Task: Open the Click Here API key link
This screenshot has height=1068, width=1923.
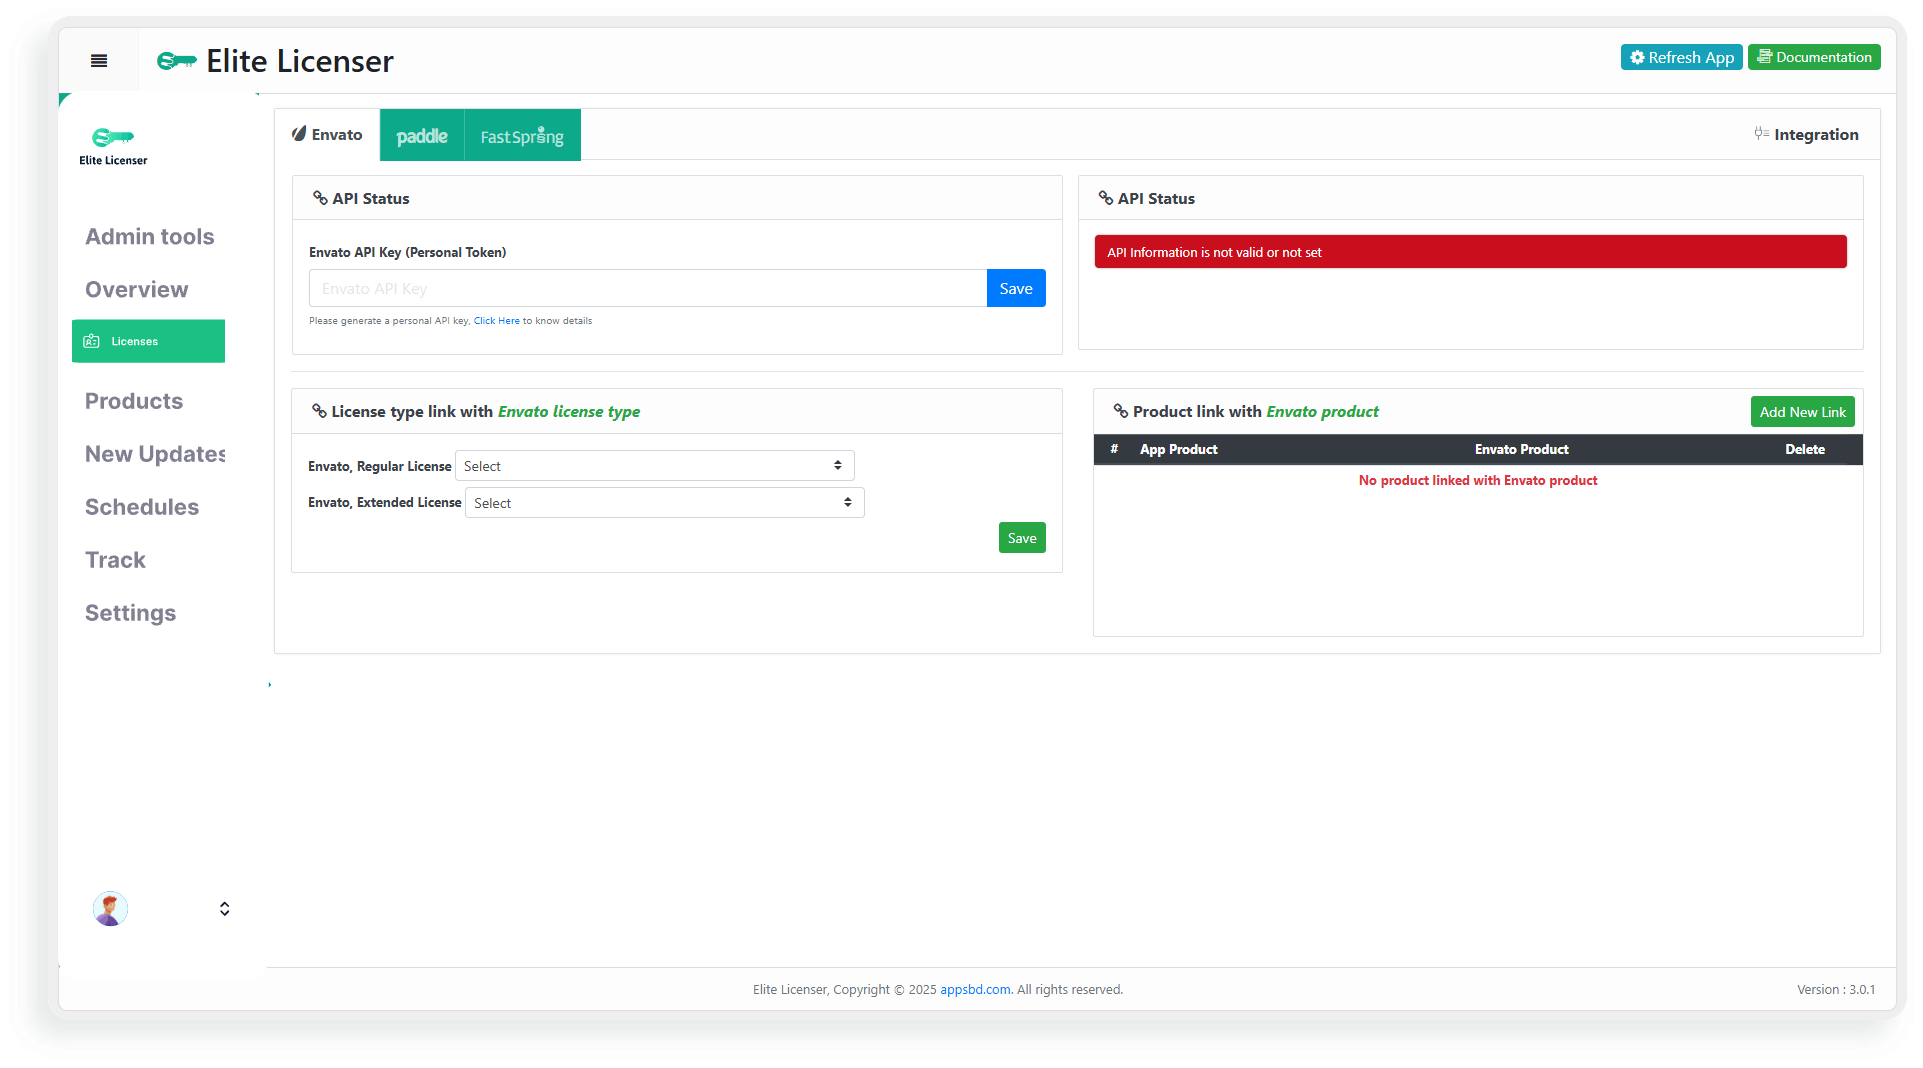Action: click(x=496, y=321)
